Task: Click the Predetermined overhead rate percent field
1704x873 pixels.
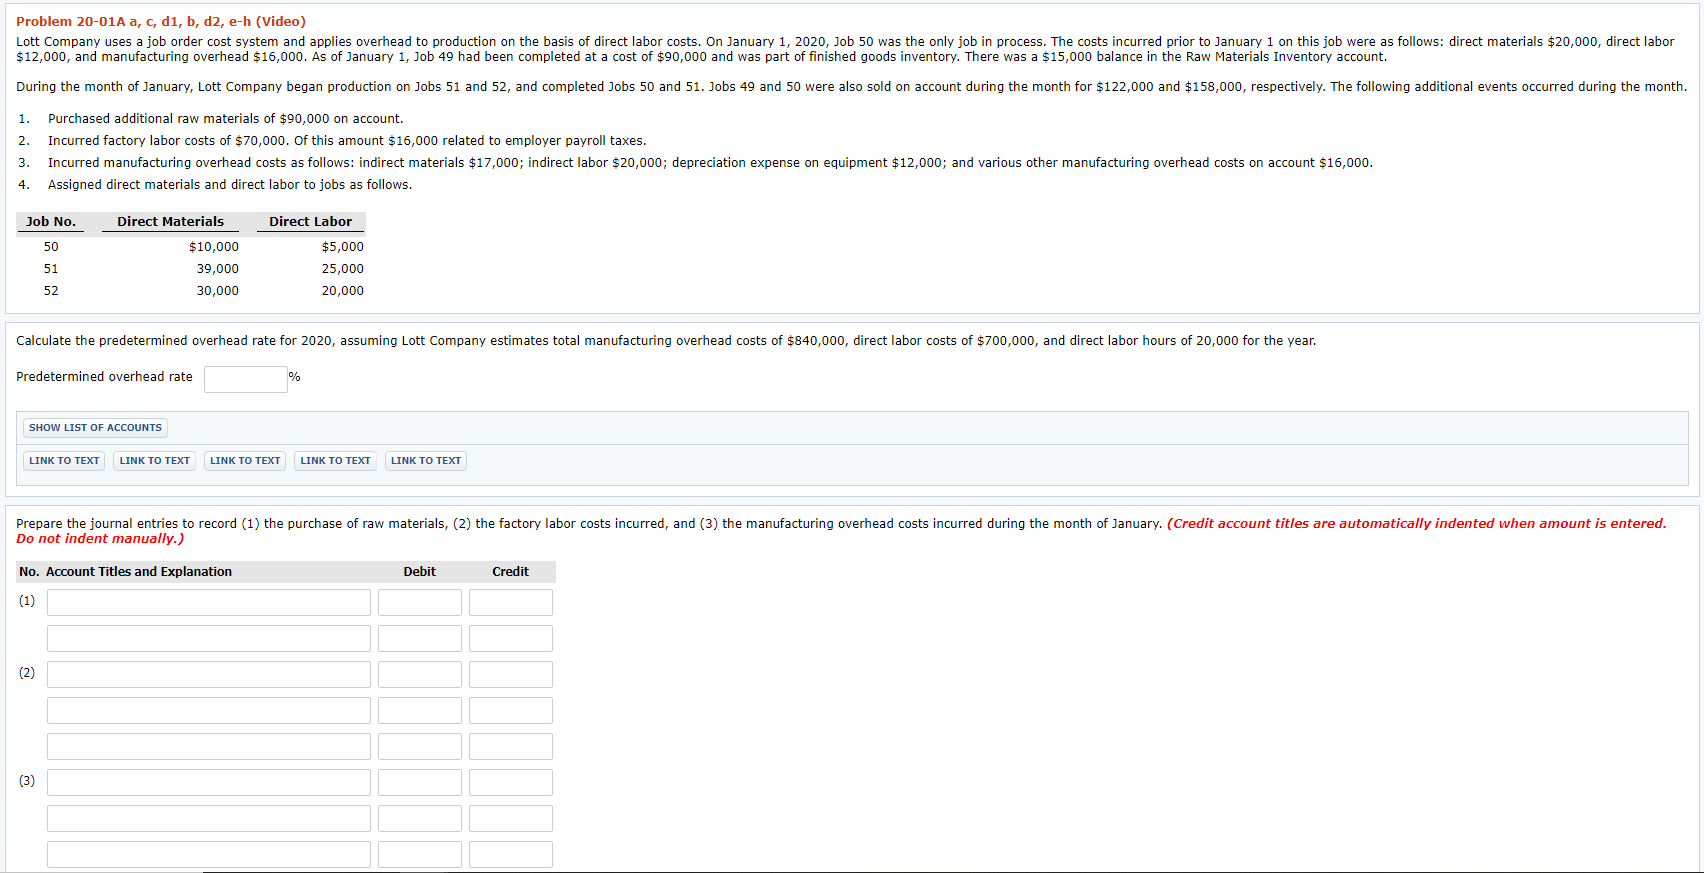Action: tap(246, 379)
